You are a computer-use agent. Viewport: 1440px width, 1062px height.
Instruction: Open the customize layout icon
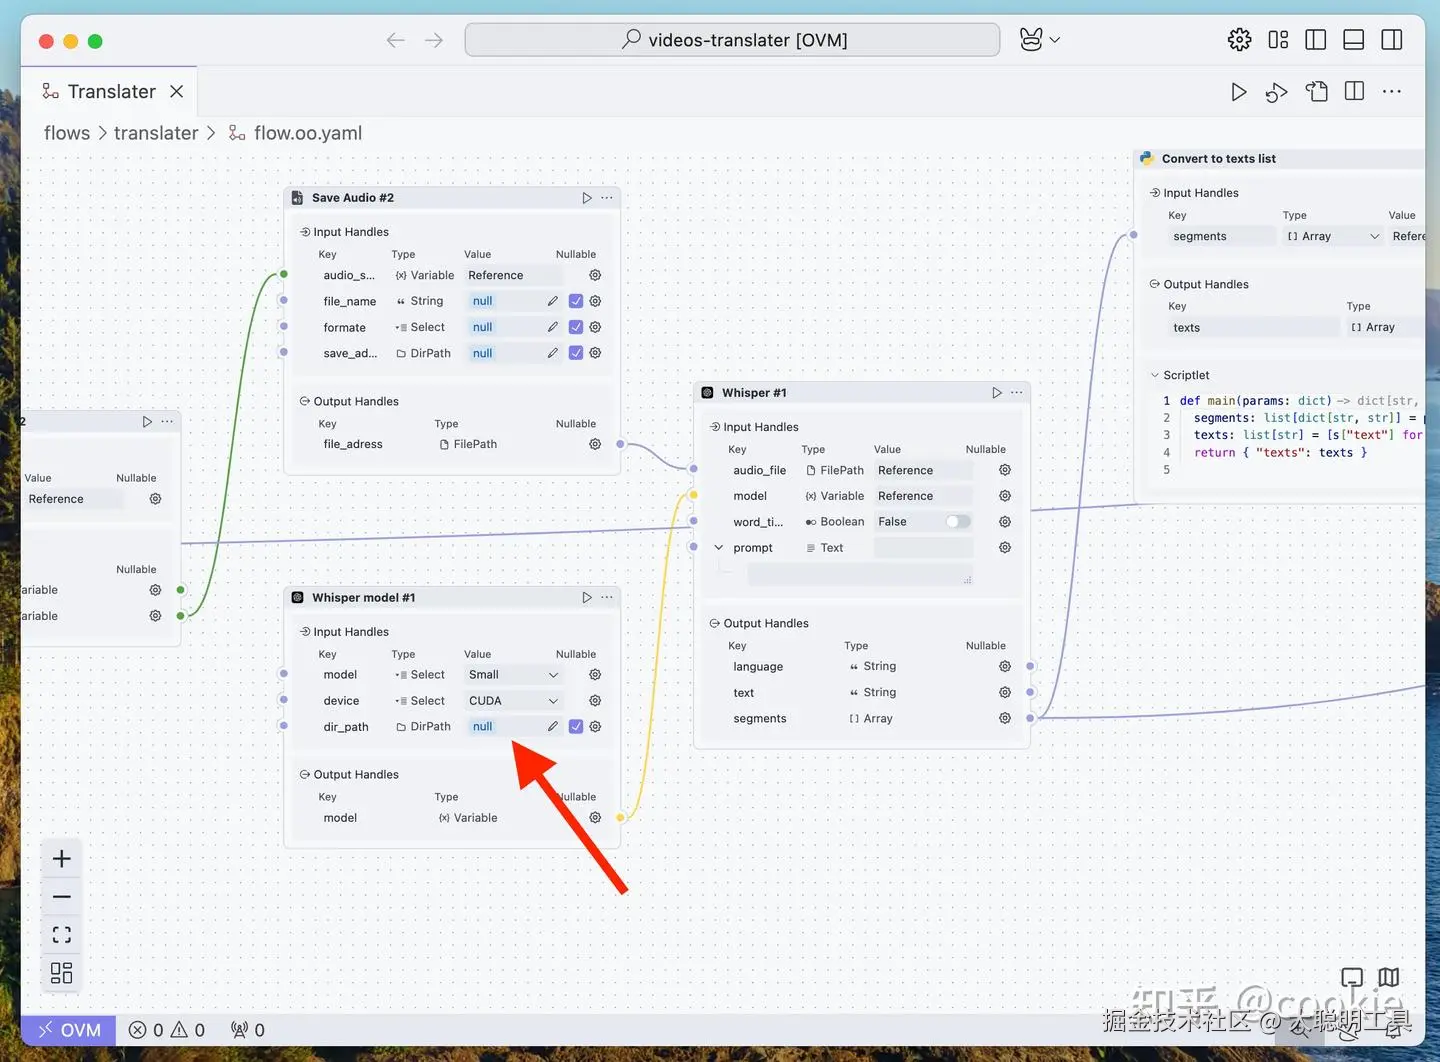tap(1278, 40)
